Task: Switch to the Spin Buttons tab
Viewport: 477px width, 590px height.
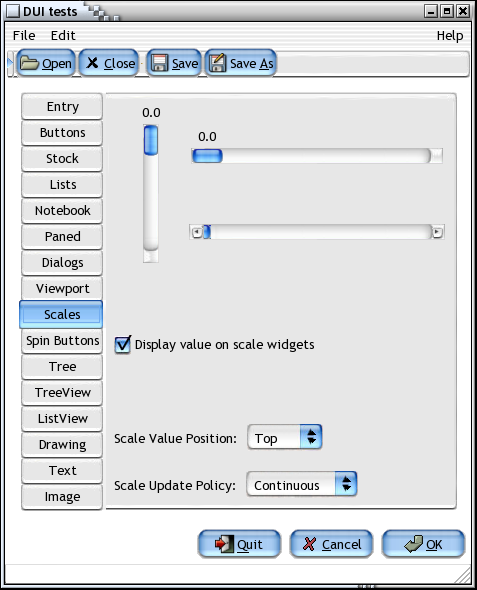Action: click(x=62, y=341)
